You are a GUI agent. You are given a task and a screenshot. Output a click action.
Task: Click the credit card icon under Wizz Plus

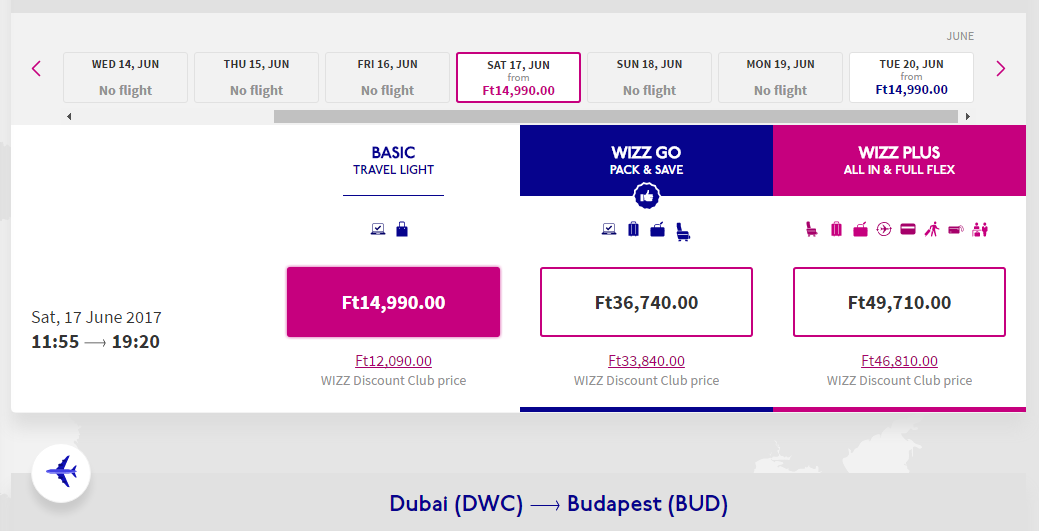pyautogui.click(x=908, y=230)
